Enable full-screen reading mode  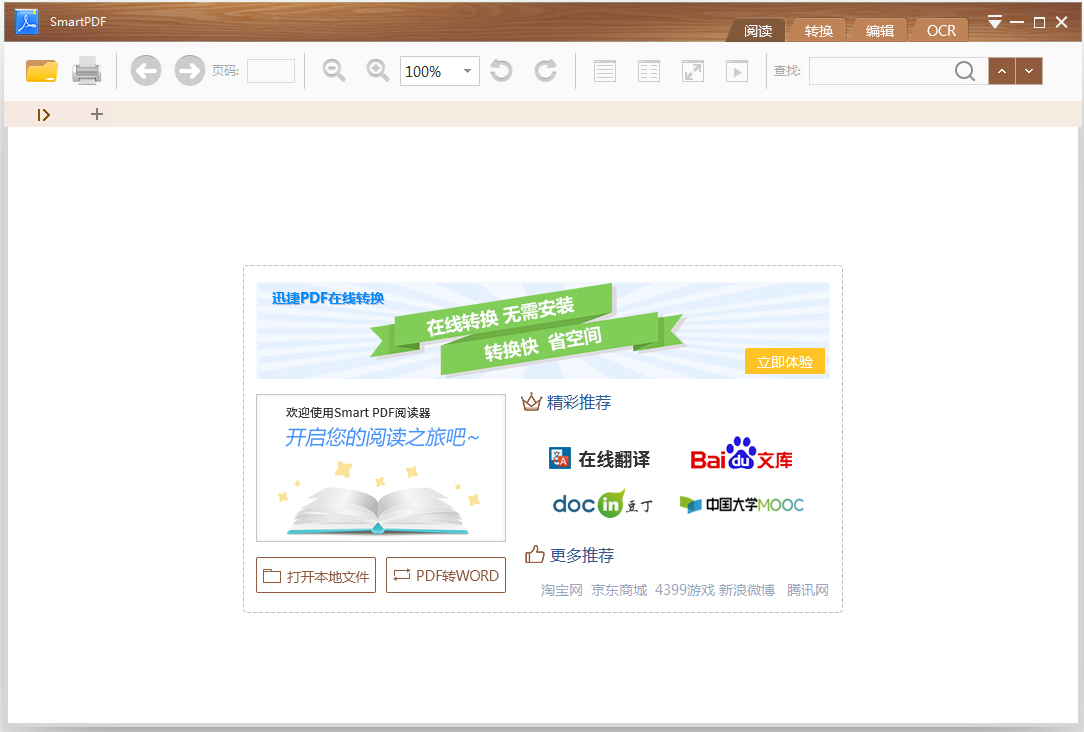[692, 71]
